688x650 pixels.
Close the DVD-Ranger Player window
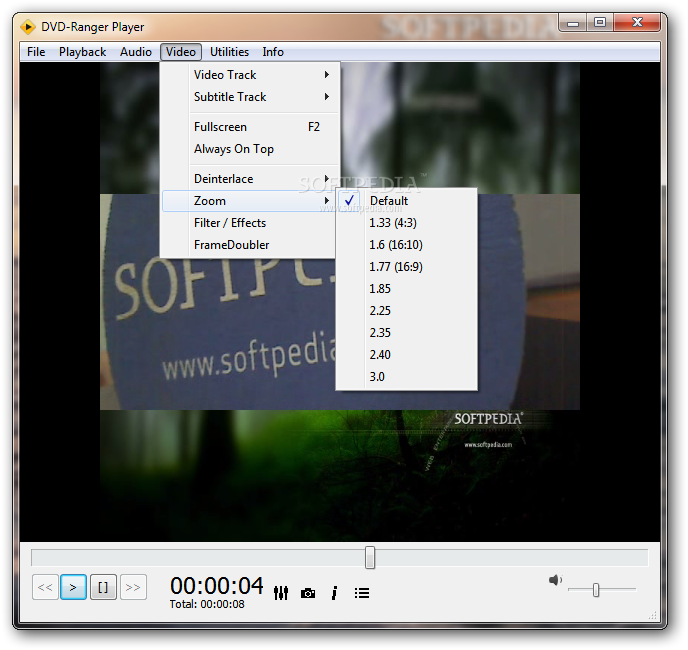(x=637, y=23)
